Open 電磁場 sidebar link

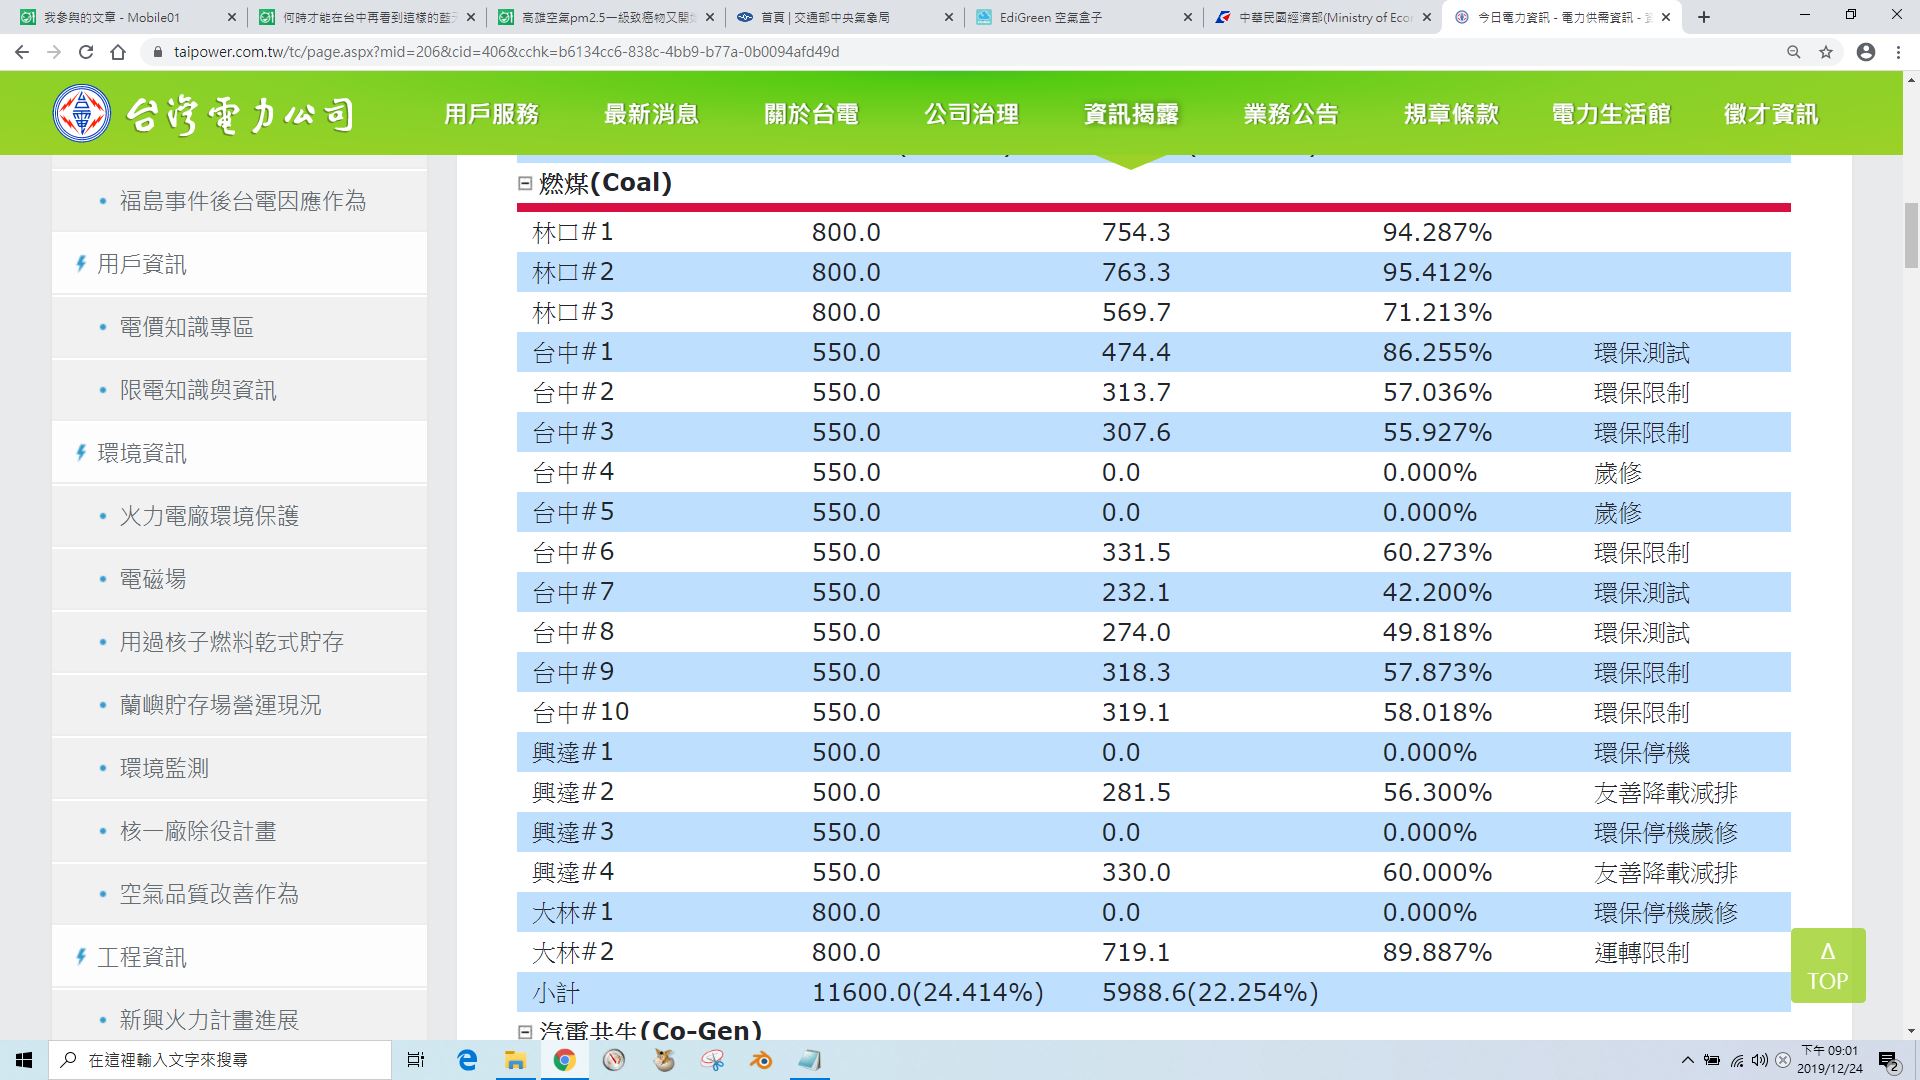point(152,579)
